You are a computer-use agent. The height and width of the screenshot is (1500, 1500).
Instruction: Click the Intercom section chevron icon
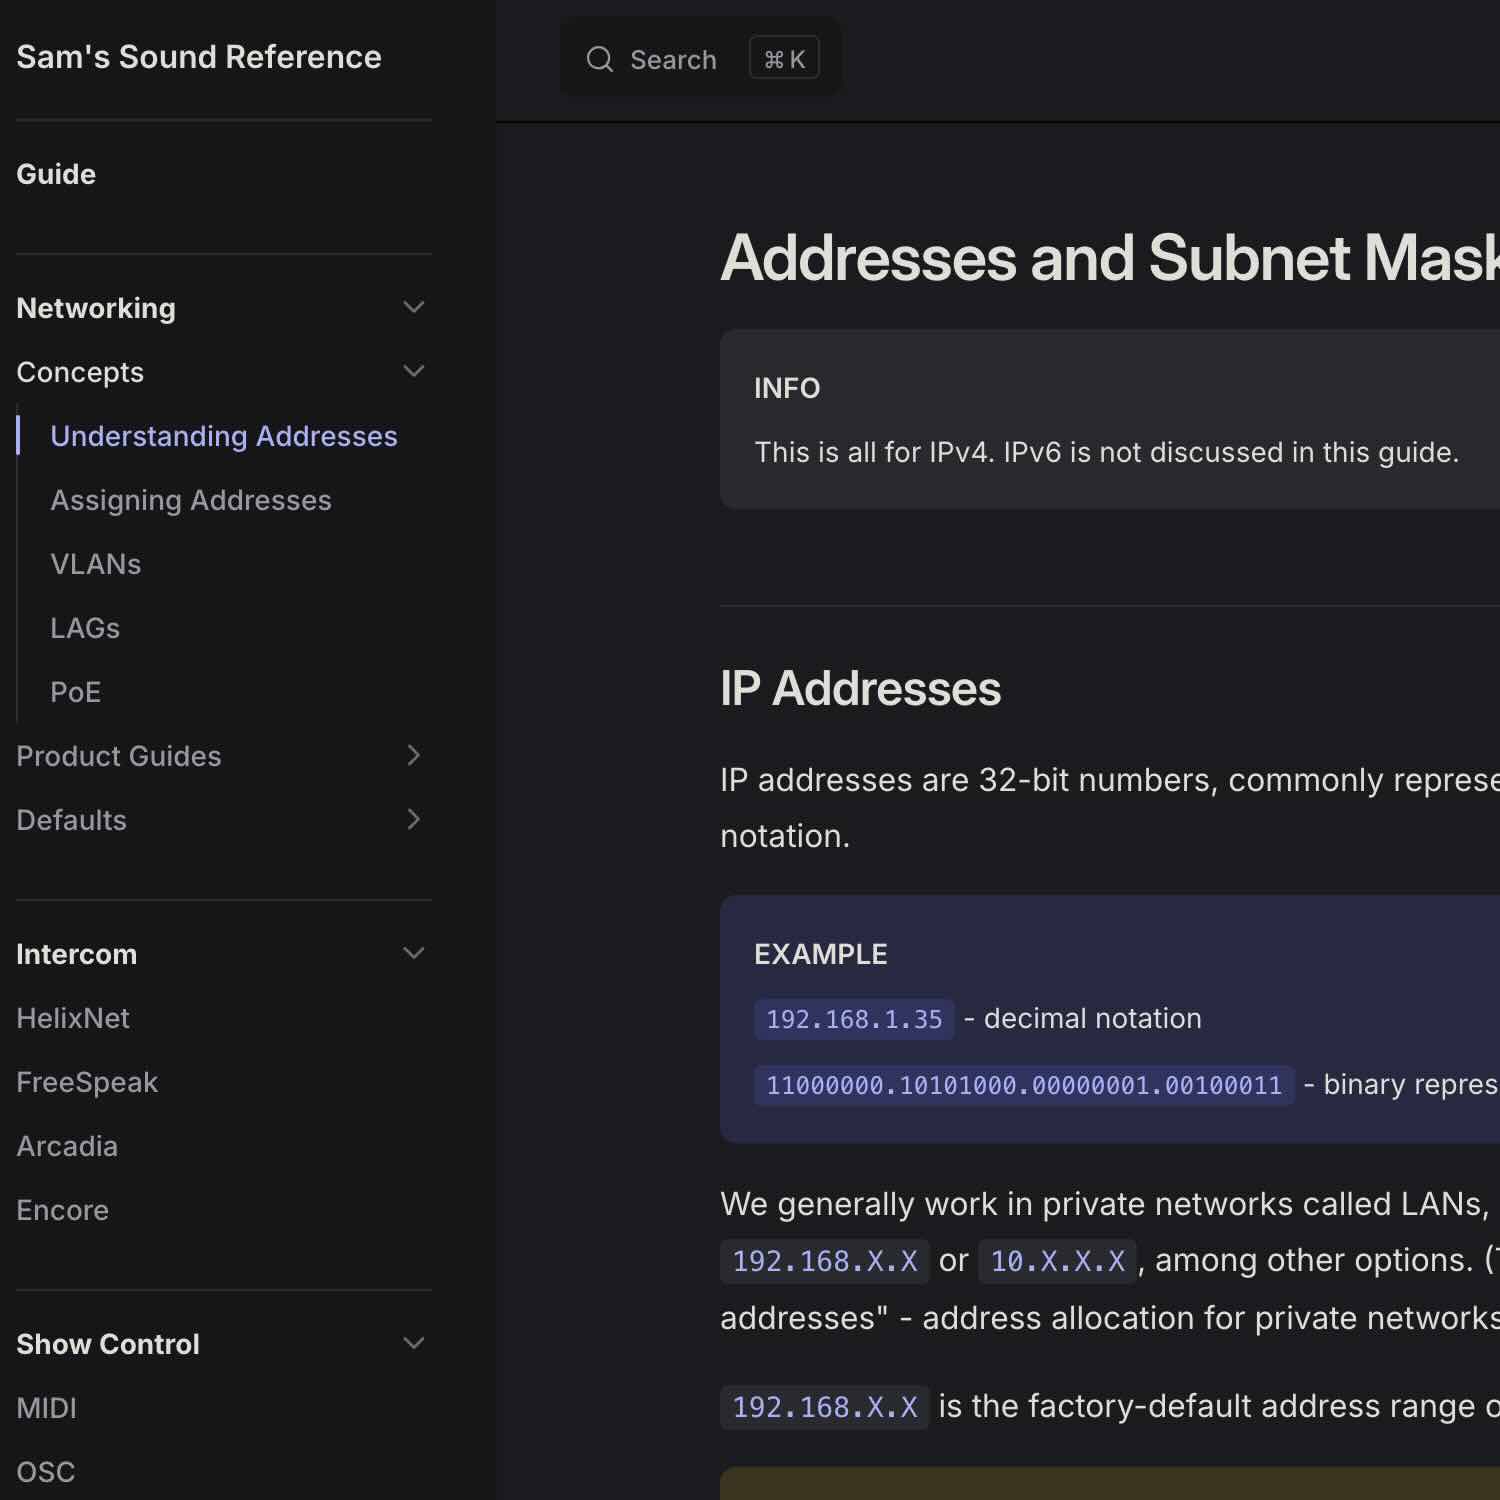pyautogui.click(x=414, y=953)
